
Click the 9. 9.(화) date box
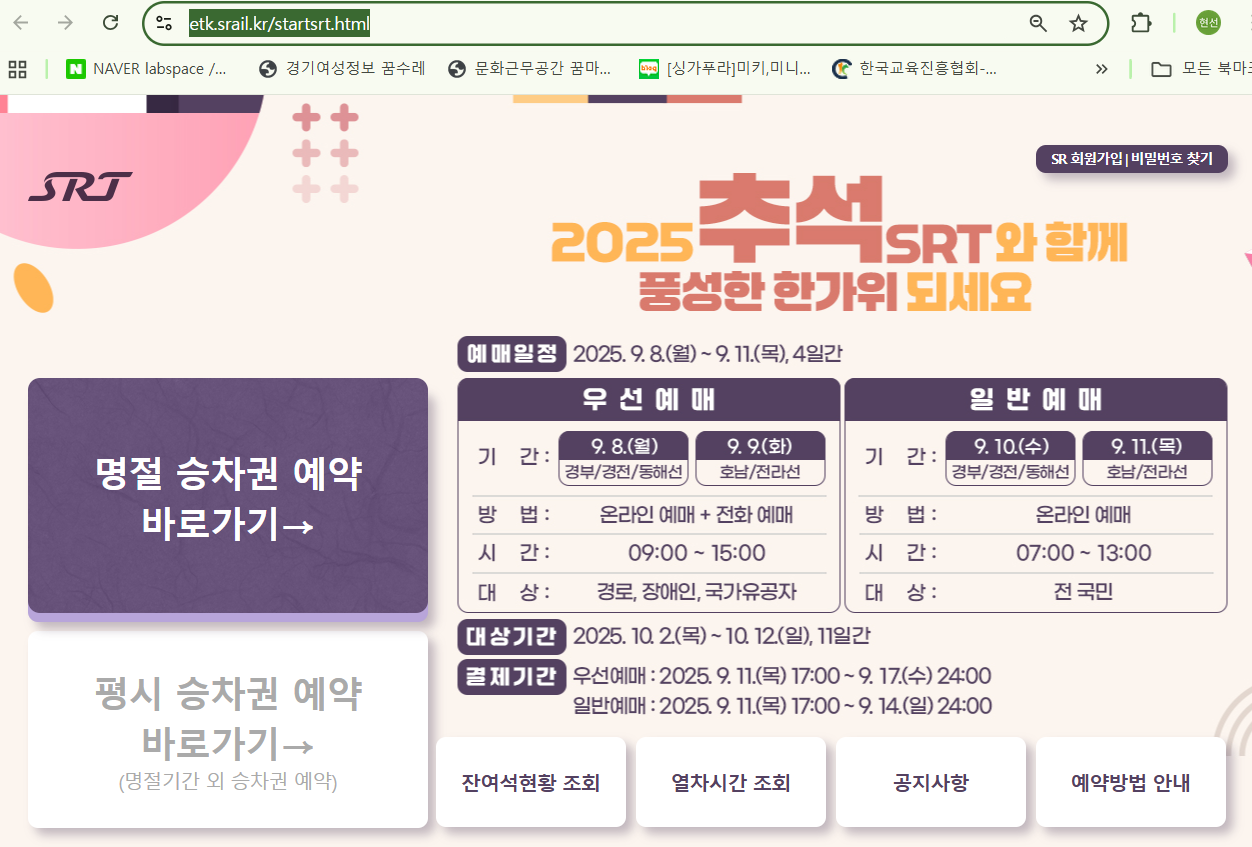point(760,458)
